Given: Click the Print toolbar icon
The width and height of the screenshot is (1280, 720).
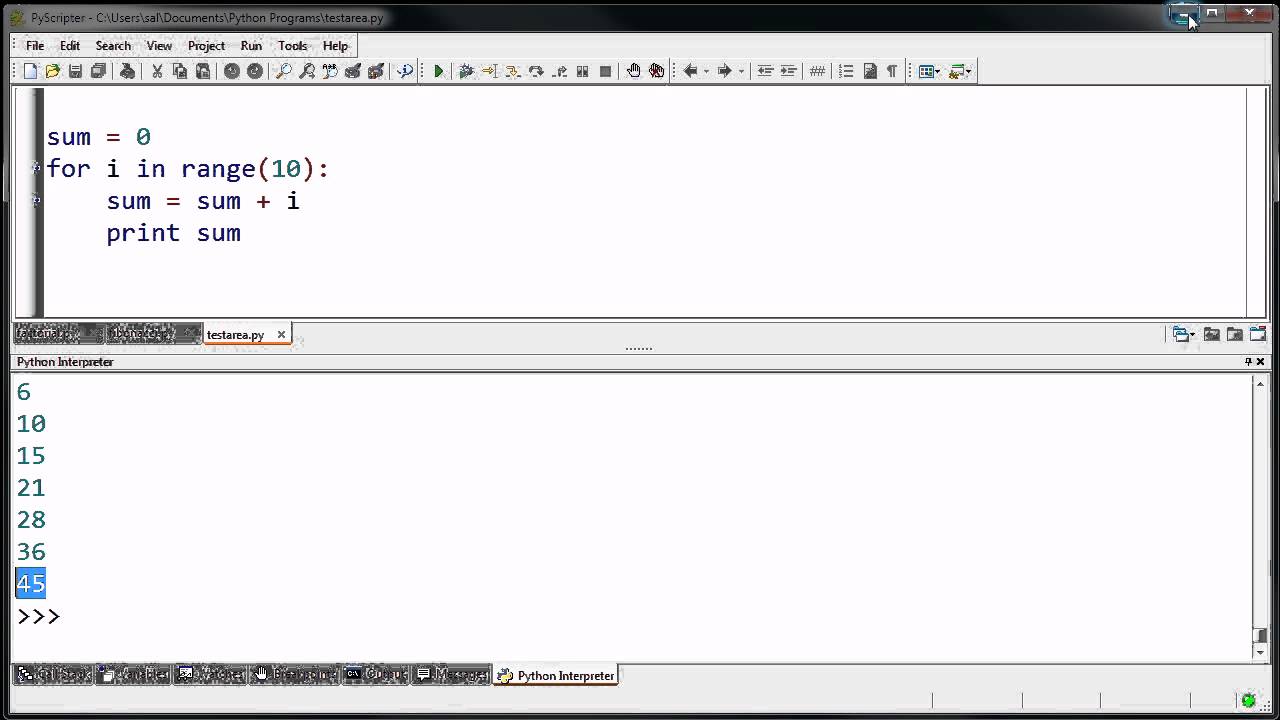Looking at the screenshot, I should [x=125, y=71].
